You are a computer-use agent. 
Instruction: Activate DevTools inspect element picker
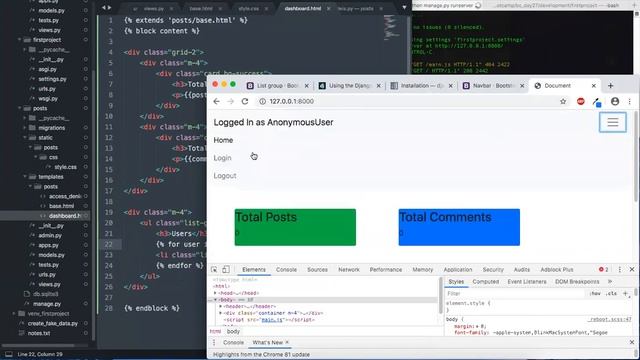click(x=214, y=270)
